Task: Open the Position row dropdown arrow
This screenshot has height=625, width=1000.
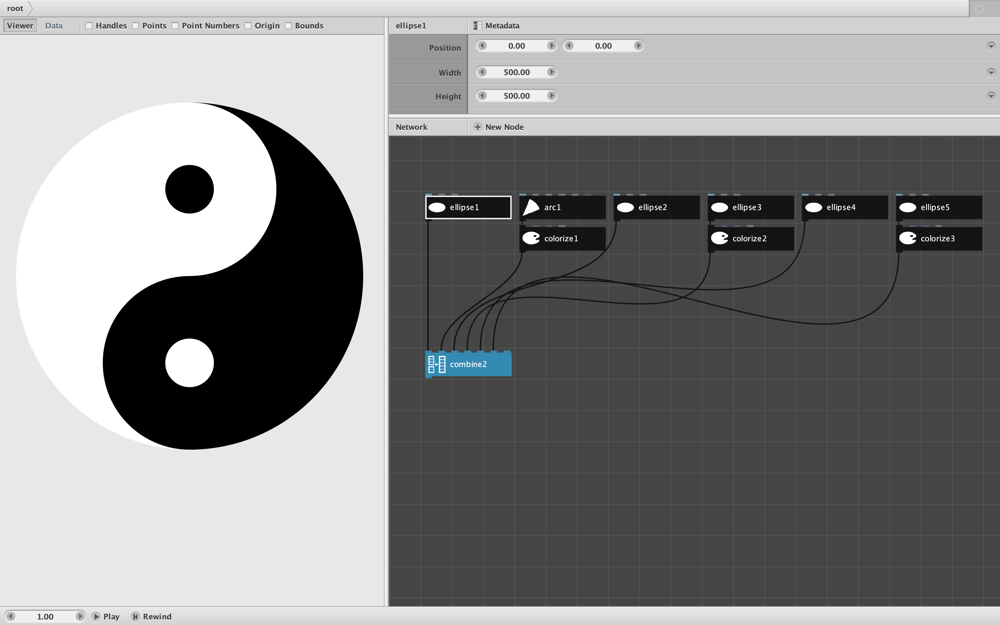Action: [x=990, y=46]
